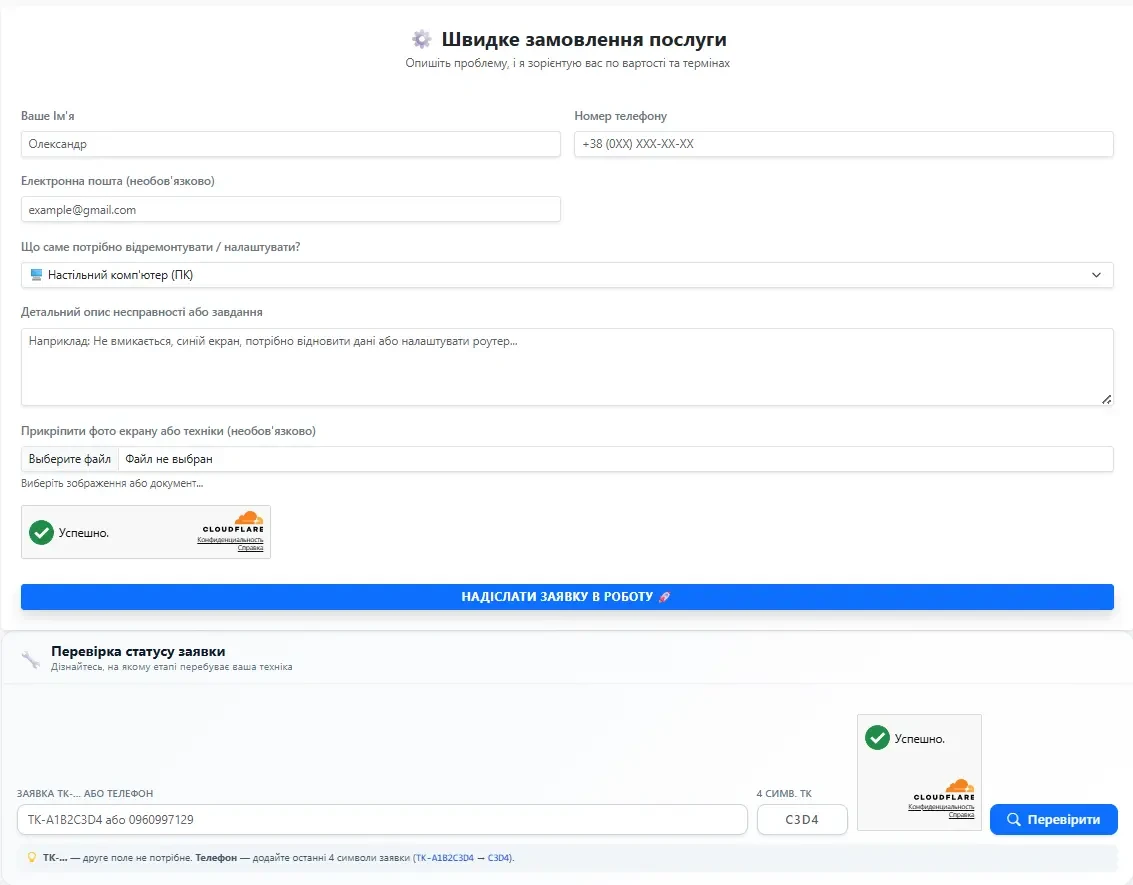Click the Перевірити status check button

(x=1054, y=819)
